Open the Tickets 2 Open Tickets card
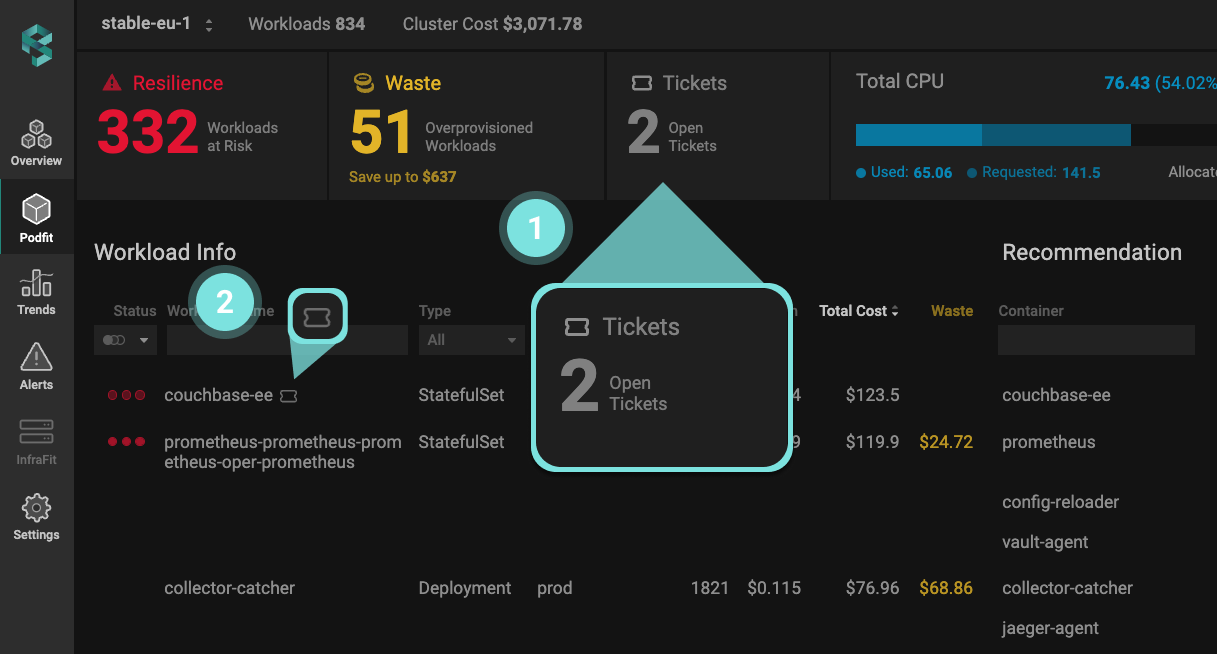Screen dimensions: 1217x654 point(718,126)
